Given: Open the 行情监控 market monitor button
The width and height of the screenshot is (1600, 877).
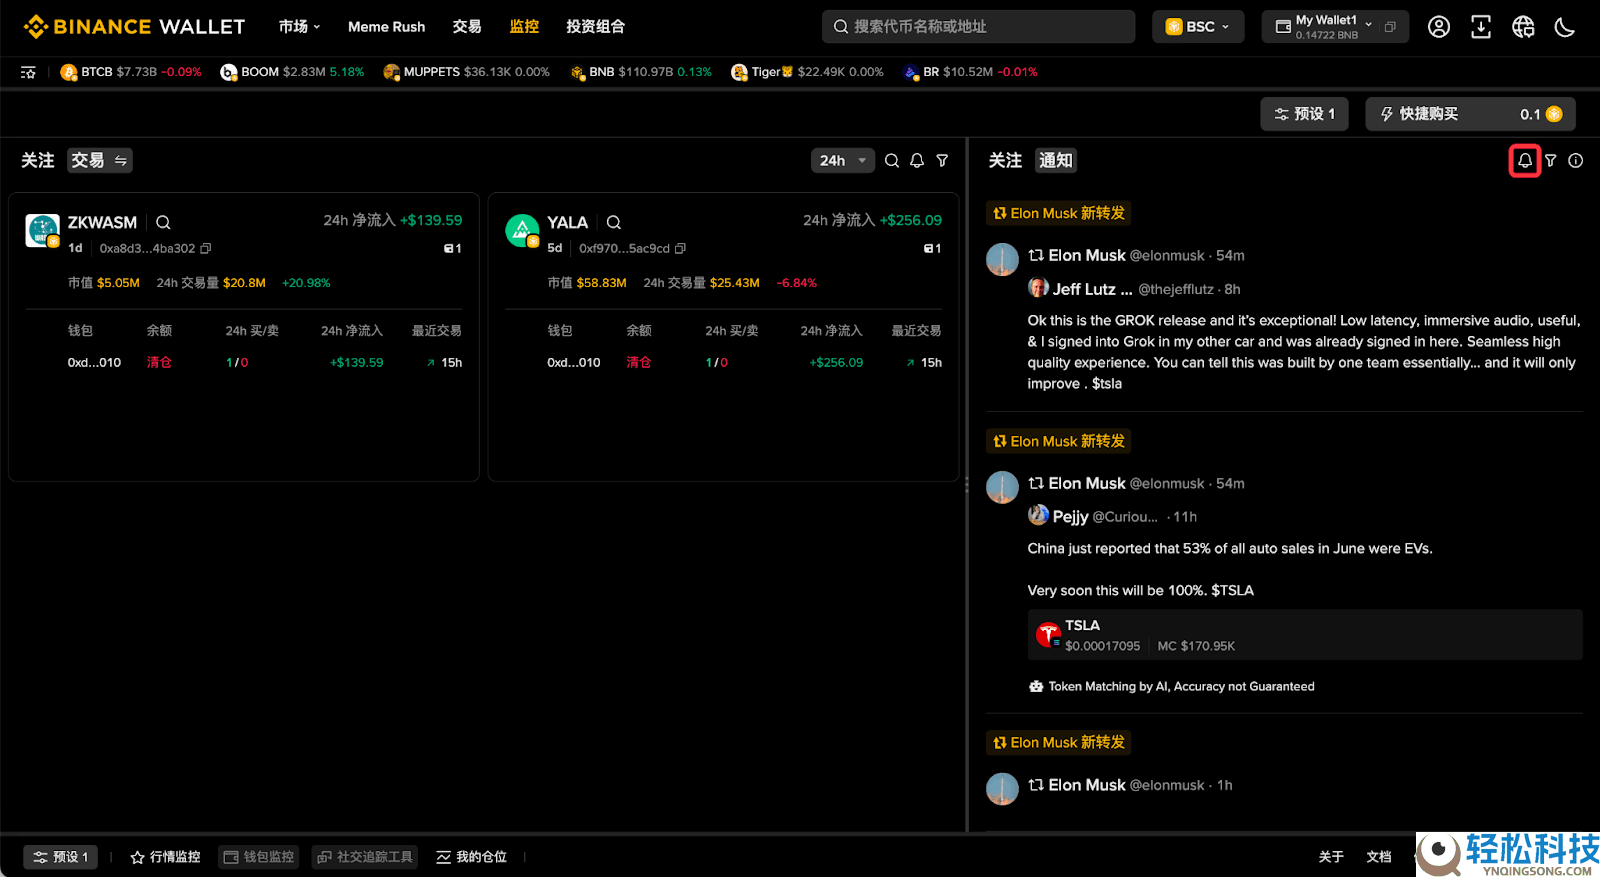Looking at the screenshot, I should click(166, 857).
